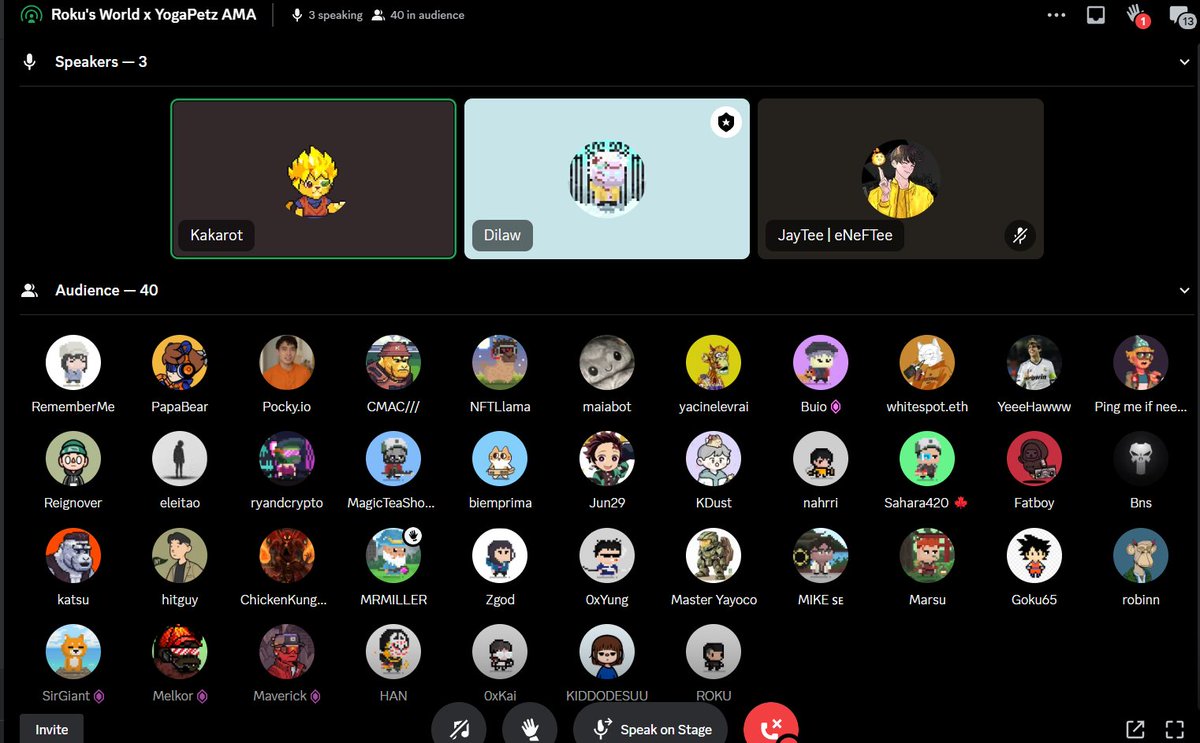Viewport: 1200px width, 743px height.
Task: Open the stage chat icon showing 13
Action: point(1180,15)
